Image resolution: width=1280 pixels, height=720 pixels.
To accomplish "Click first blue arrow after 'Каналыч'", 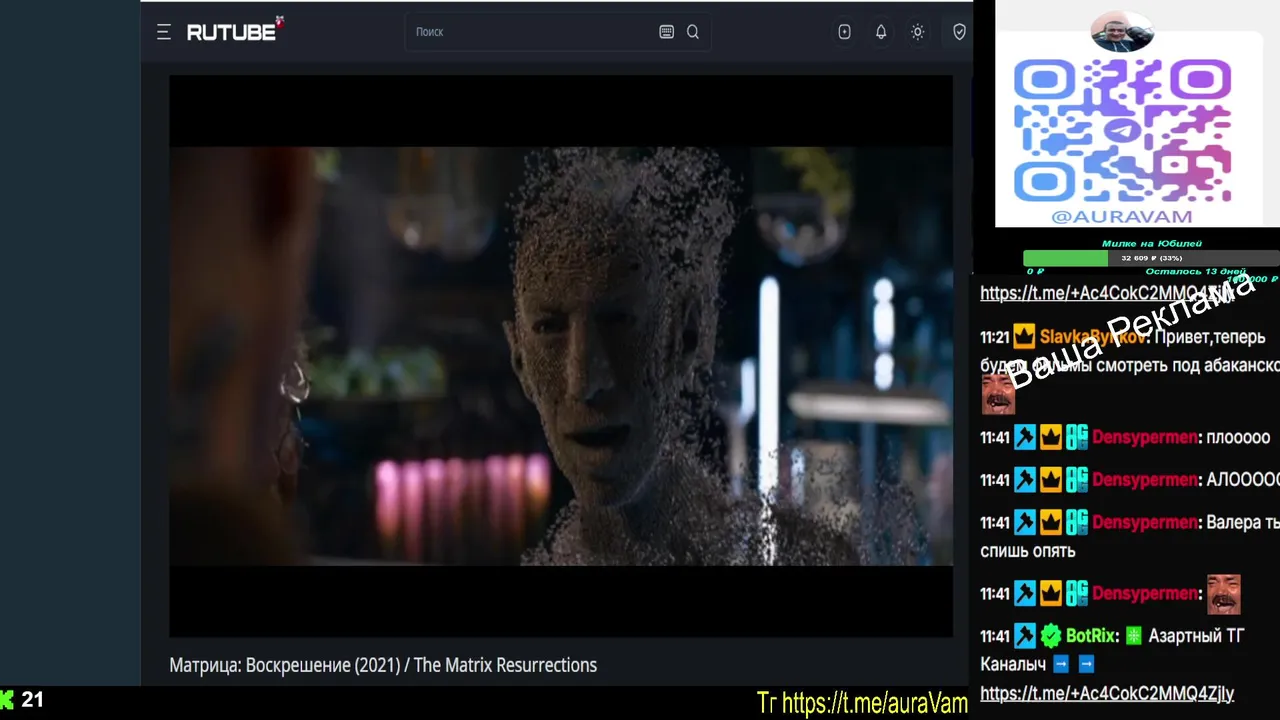I will [1061, 664].
